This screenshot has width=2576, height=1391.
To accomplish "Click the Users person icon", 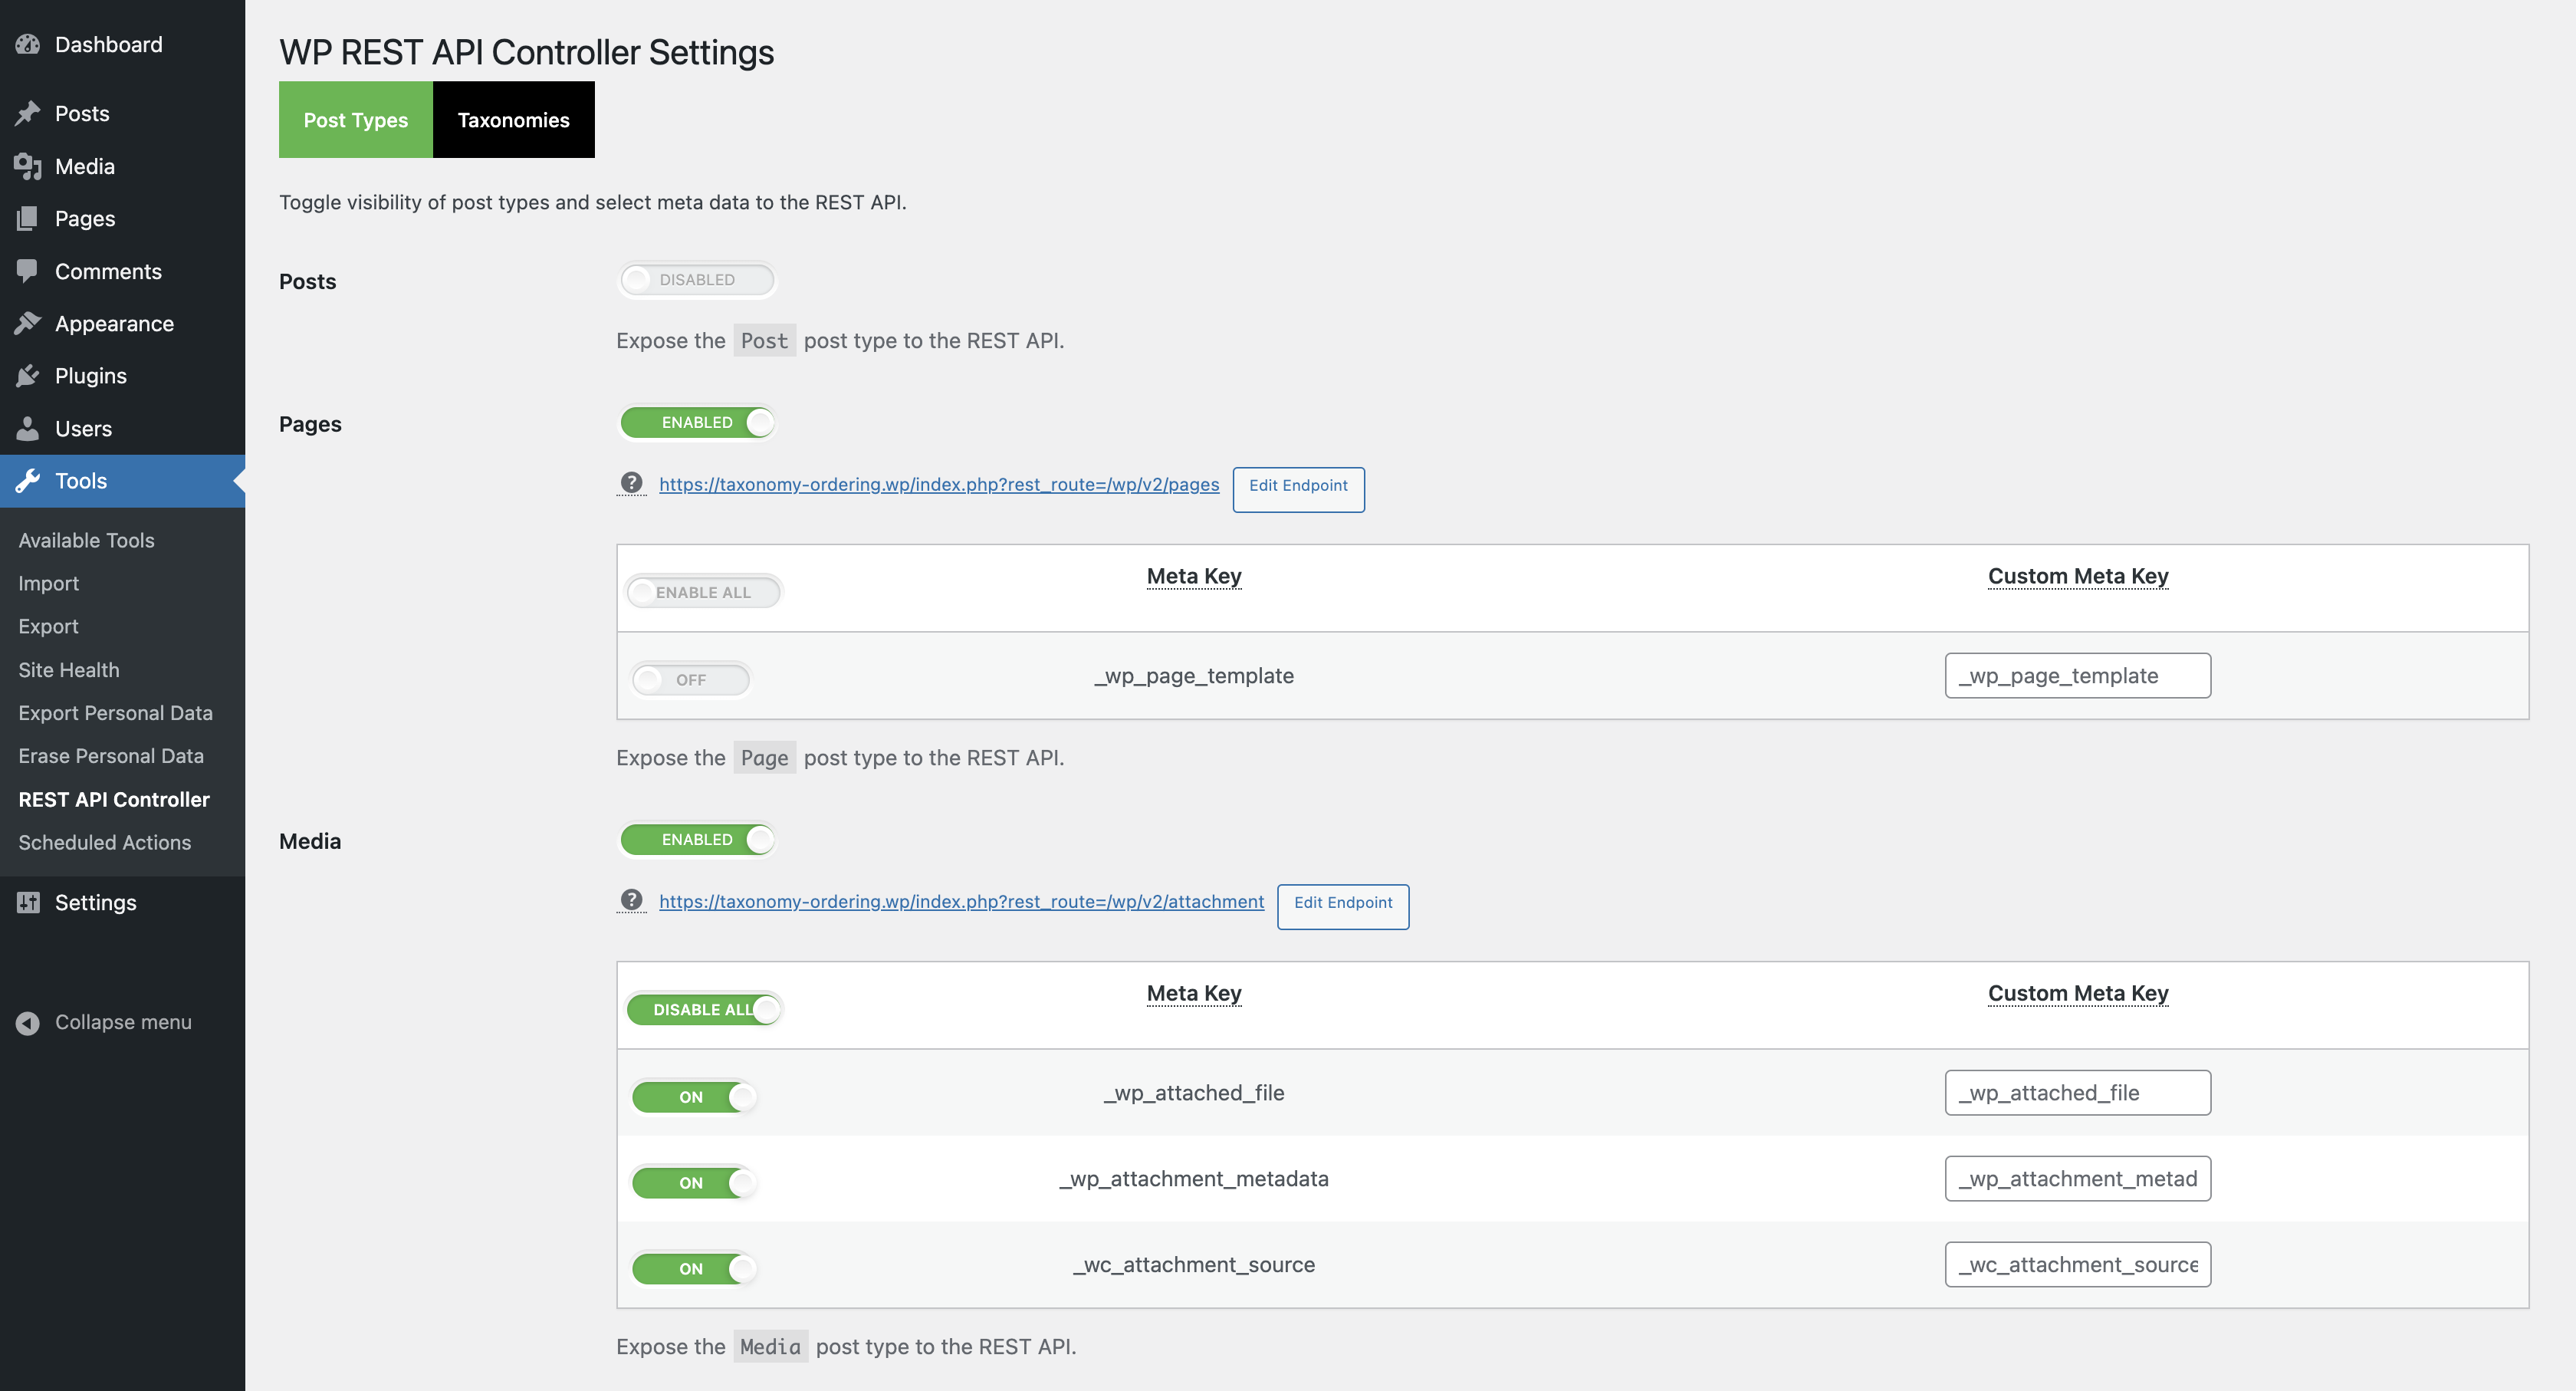I will coord(28,428).
